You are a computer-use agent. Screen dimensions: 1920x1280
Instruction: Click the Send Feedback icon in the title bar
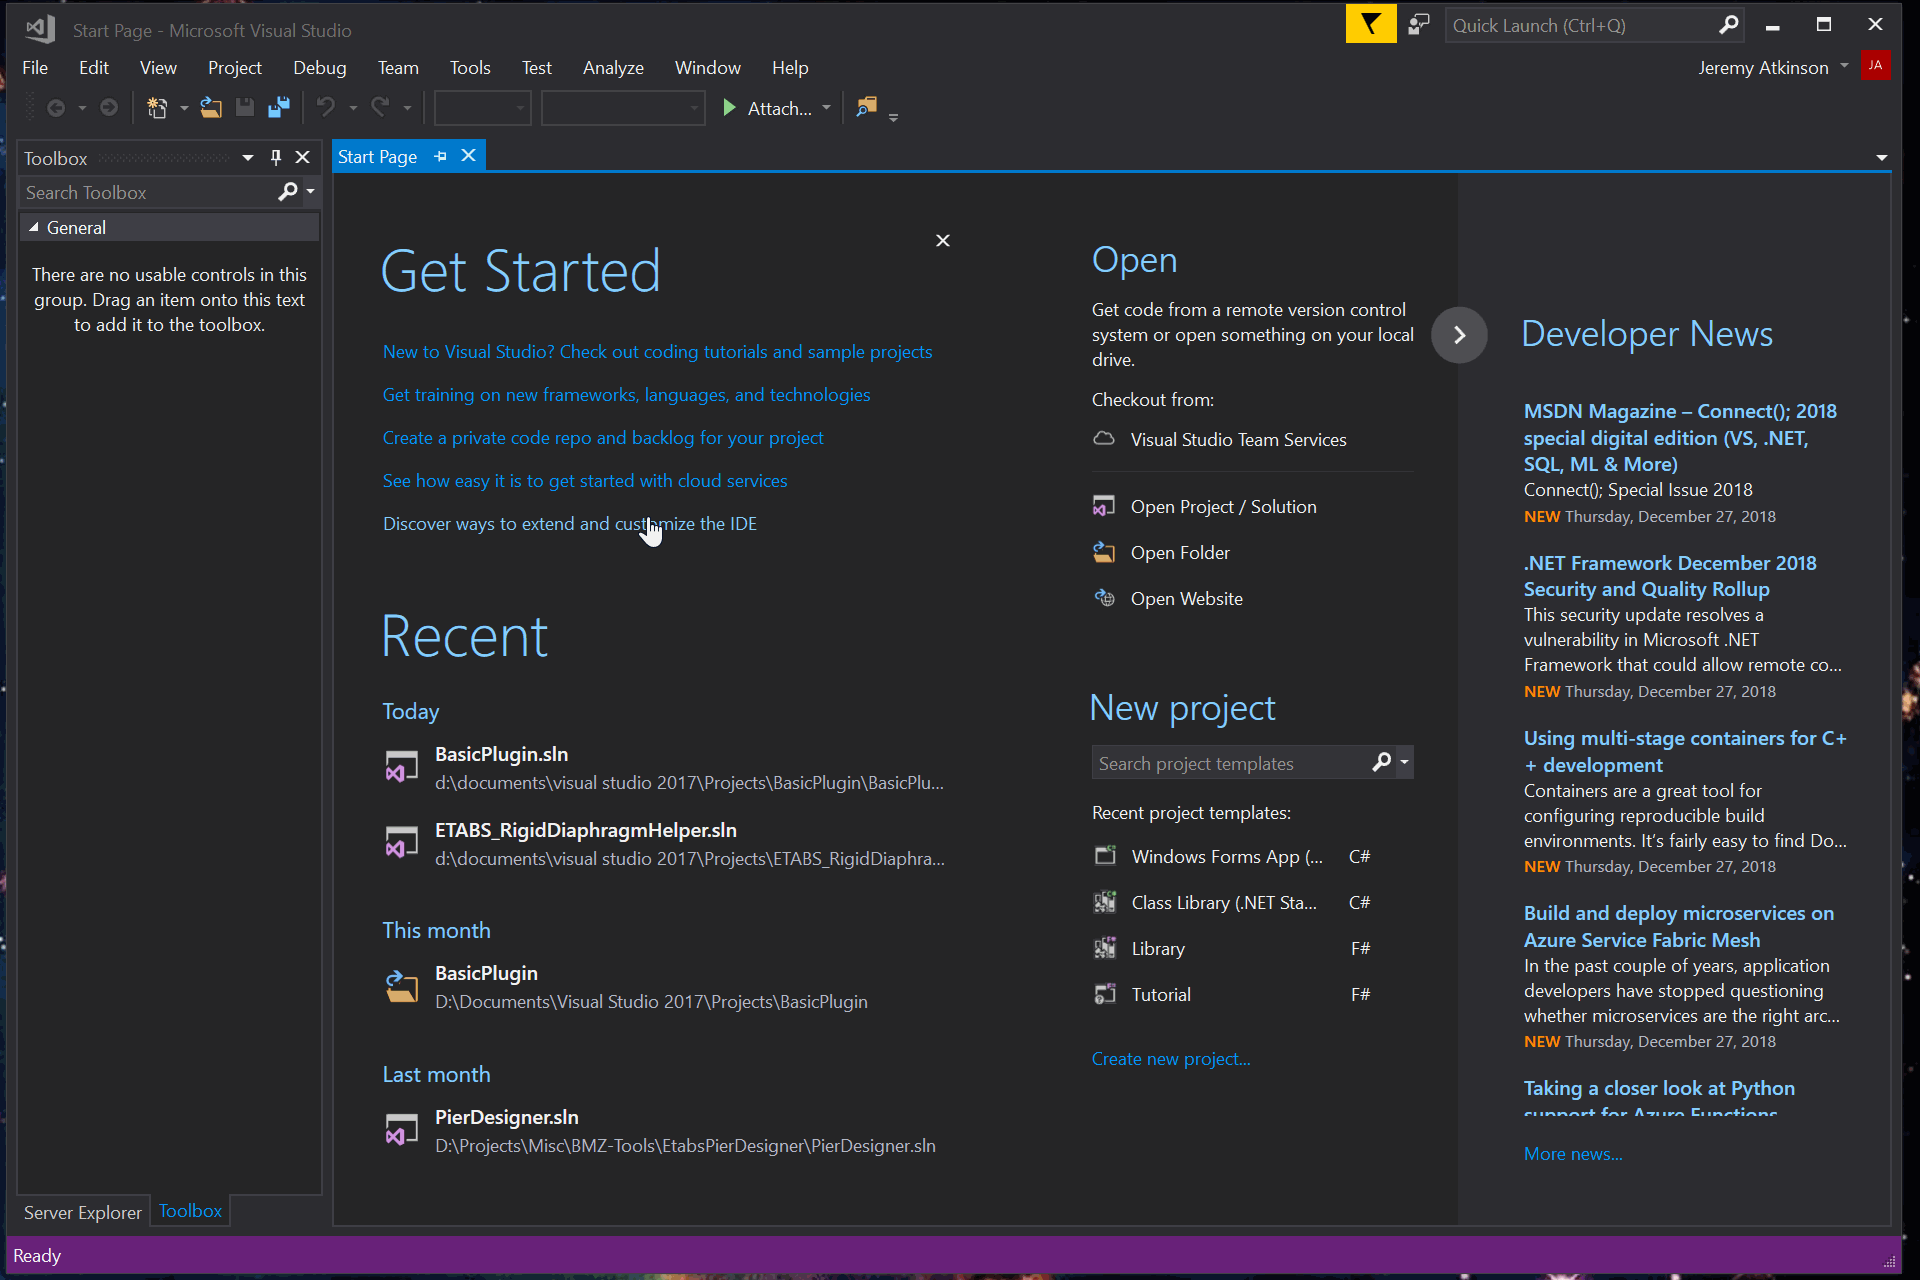tap(1419, 25)
